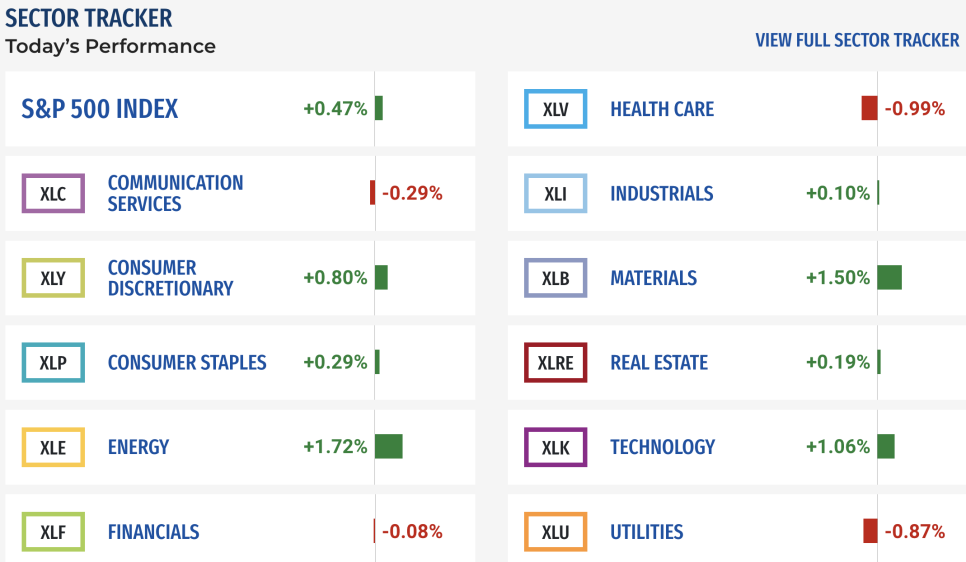966x562 pixels.
Task: Click the Energy green performance bar
Action: click(389, 446)
